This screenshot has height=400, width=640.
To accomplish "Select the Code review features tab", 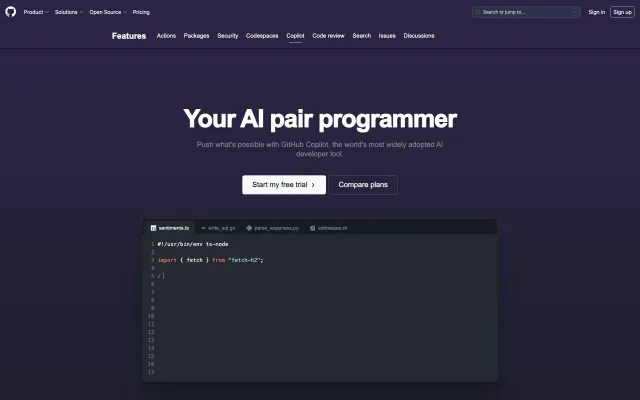I will point(328,36).
